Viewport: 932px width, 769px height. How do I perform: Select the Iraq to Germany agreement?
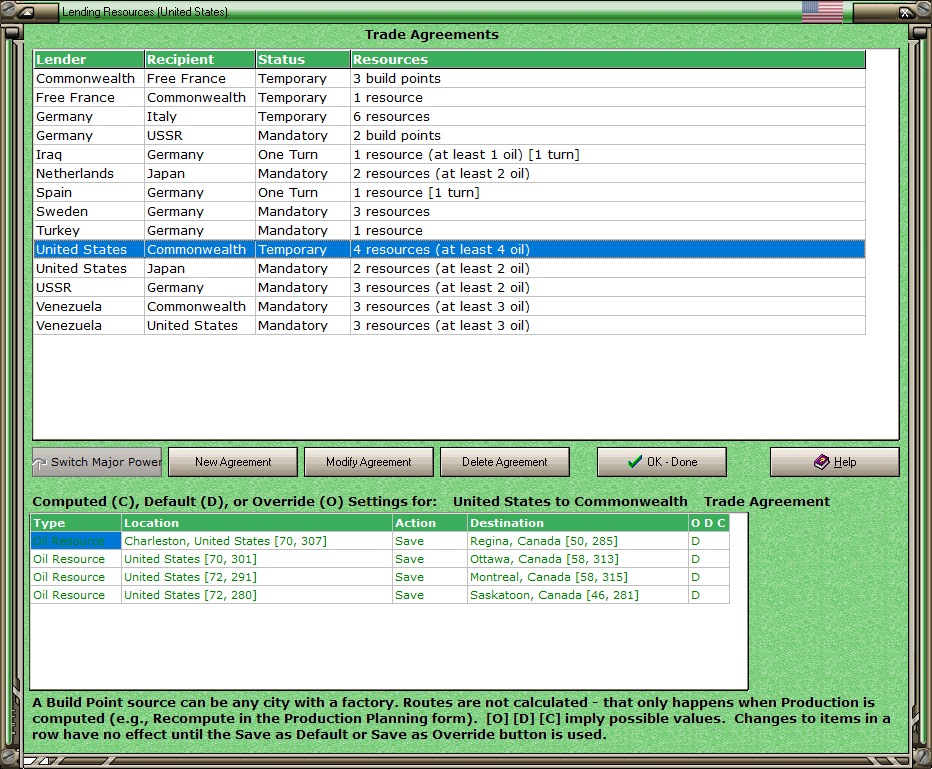[x=449, y=155]
